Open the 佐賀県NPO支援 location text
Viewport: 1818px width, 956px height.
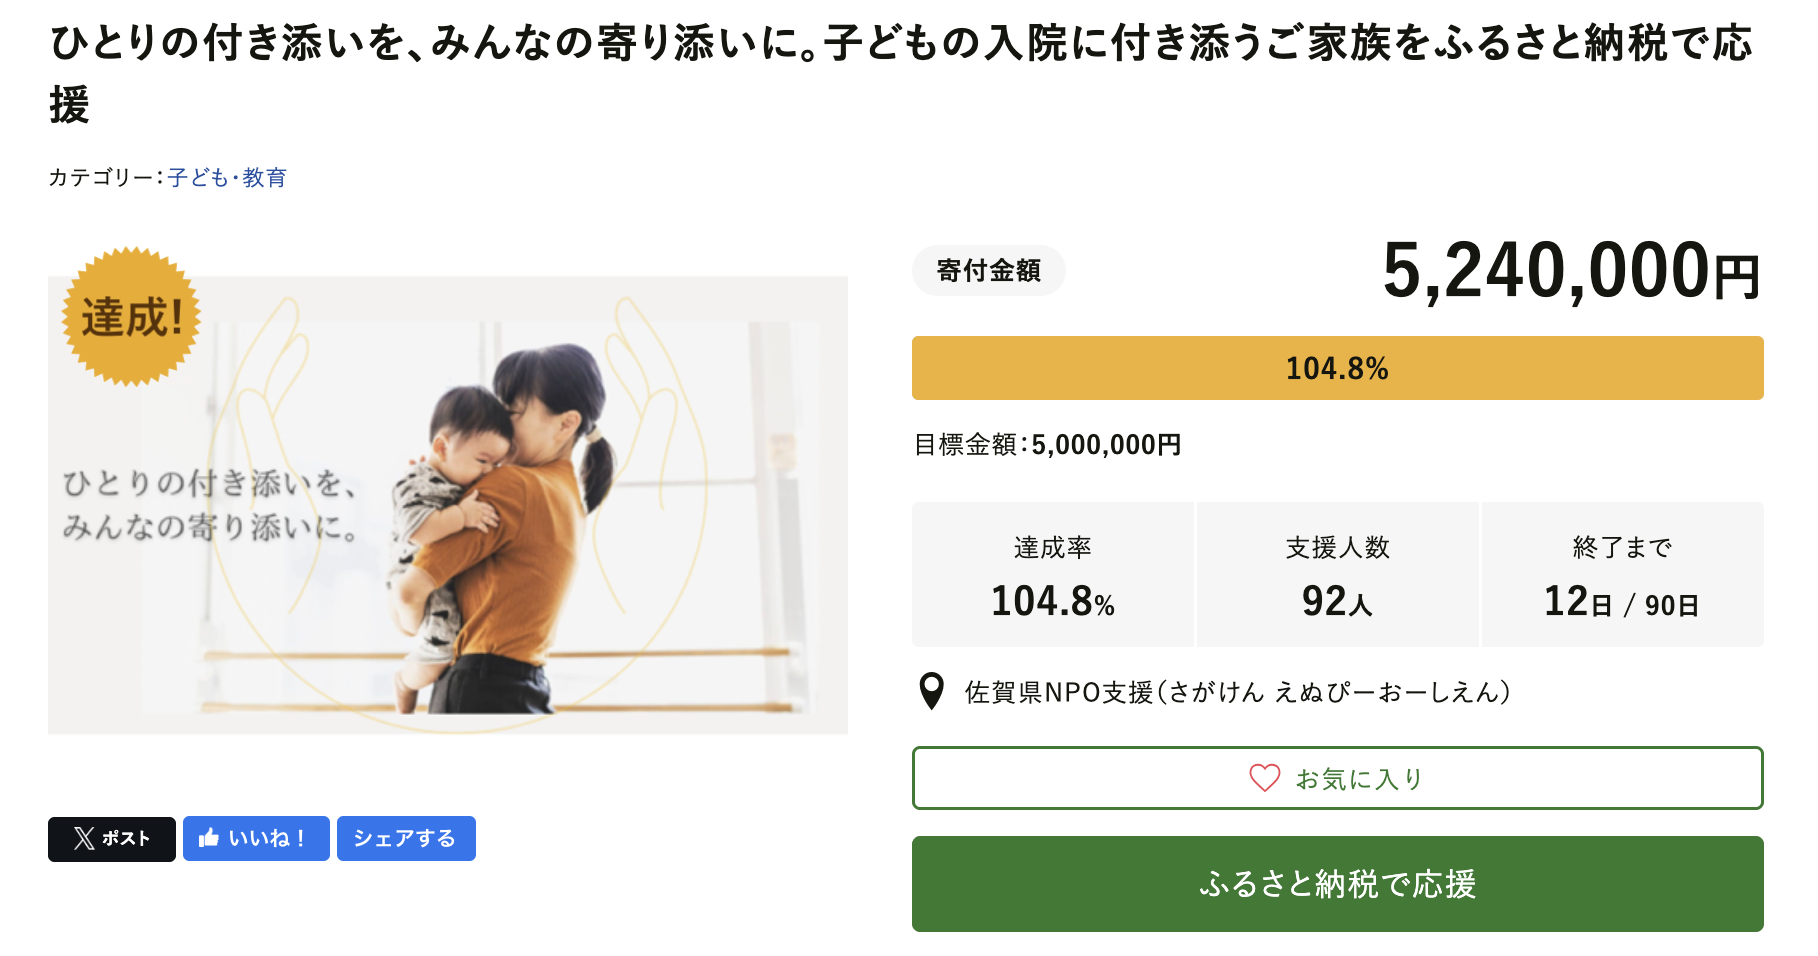coord(1237,692)
